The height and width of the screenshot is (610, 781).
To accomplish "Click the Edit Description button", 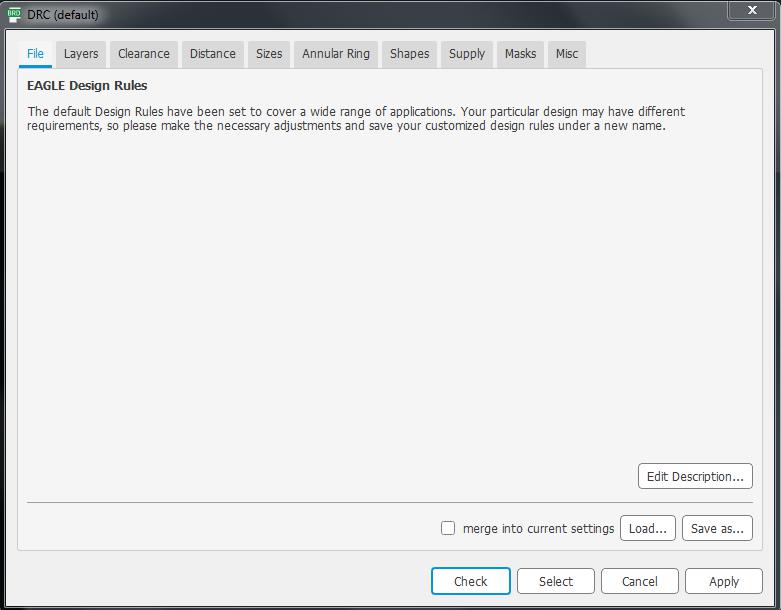I will (x=695, y=477).
